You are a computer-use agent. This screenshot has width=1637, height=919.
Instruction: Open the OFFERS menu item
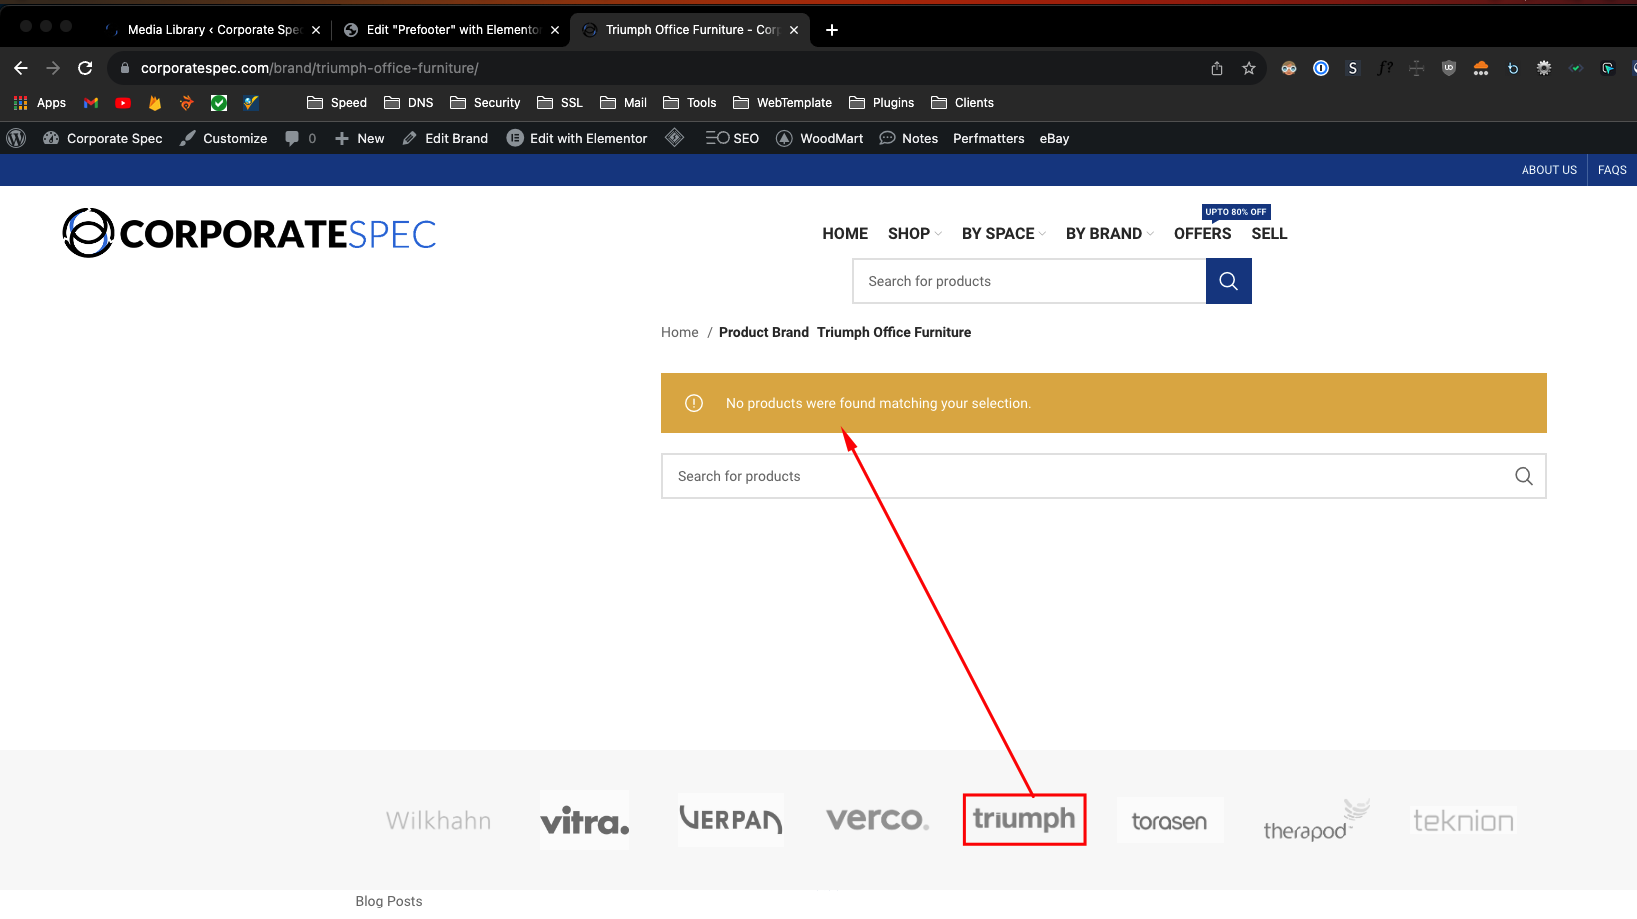point(1202,233)
